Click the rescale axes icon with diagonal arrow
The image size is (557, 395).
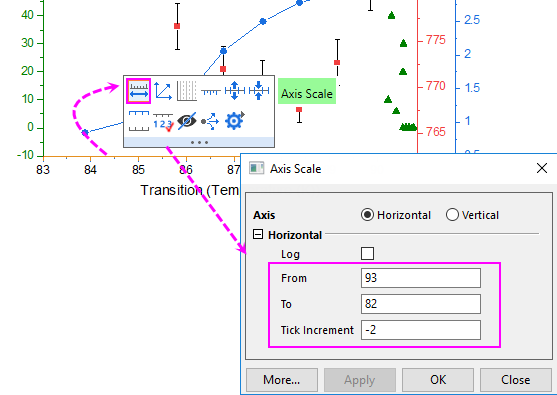point(163,91)
